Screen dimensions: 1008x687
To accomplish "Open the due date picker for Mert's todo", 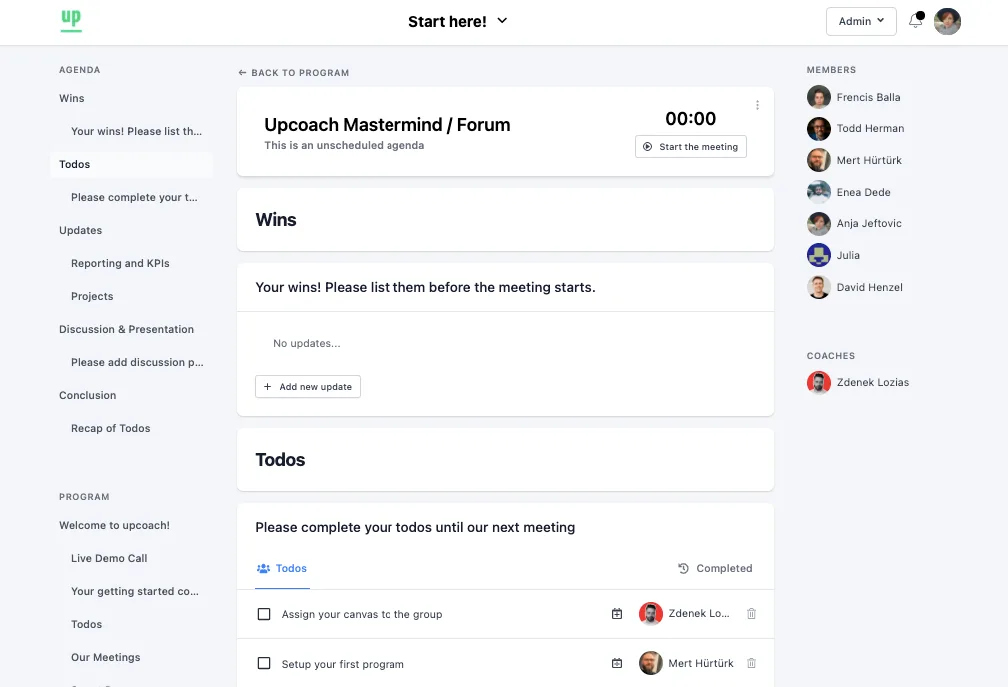I will [616, 663].
